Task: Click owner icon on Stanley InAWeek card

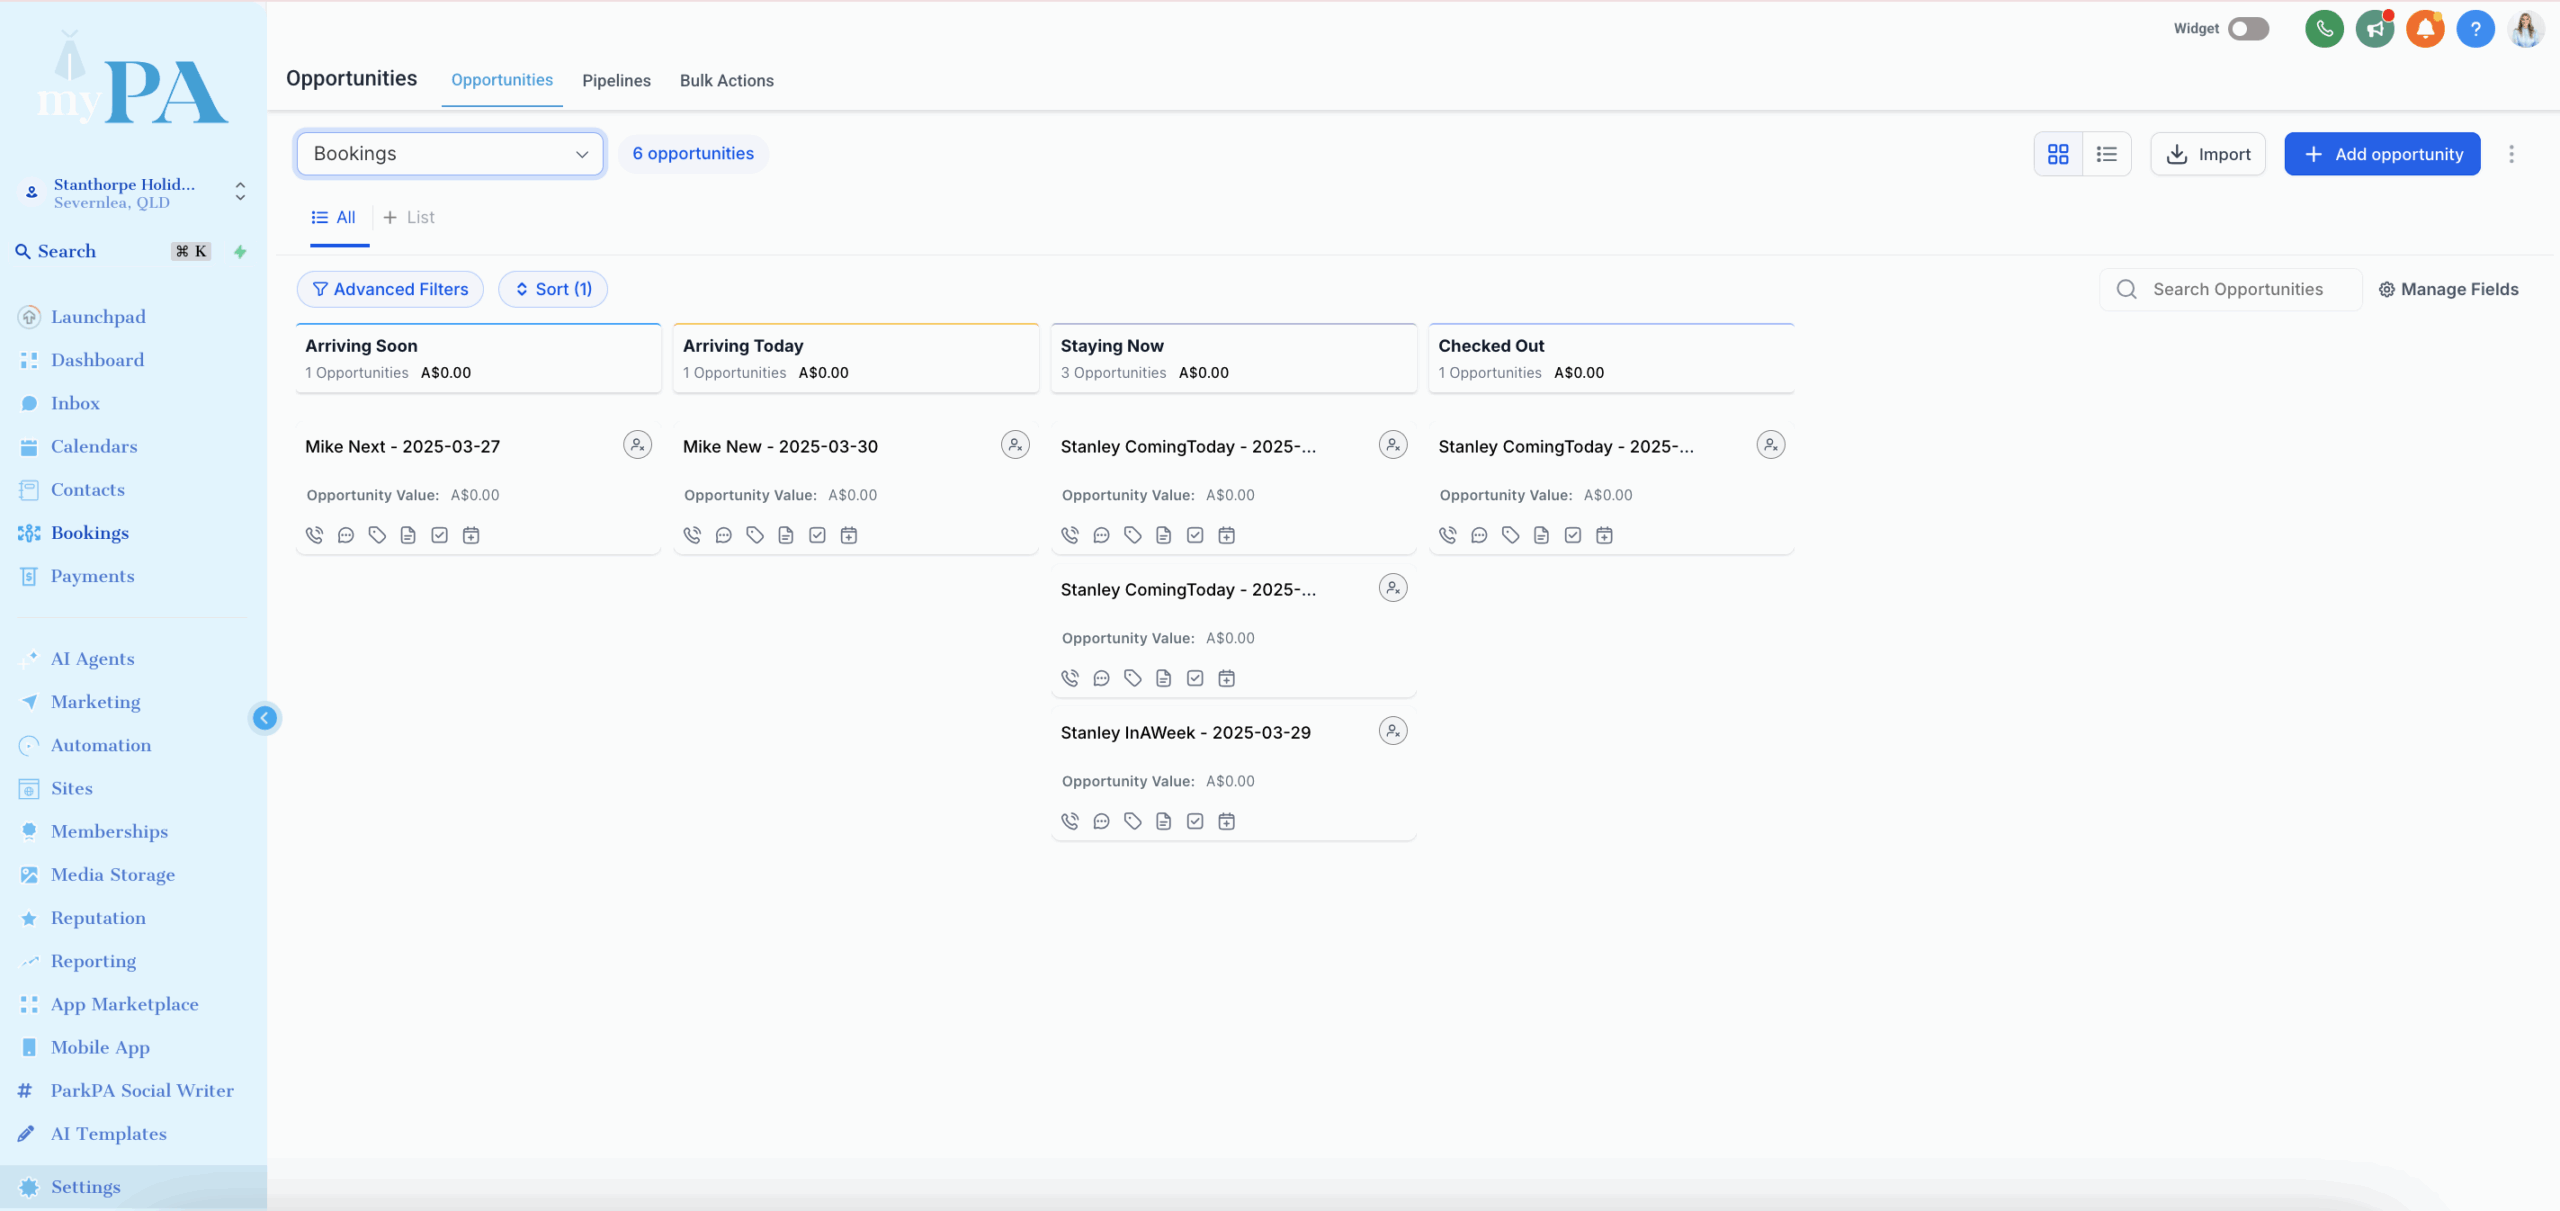Action: 1393,731
